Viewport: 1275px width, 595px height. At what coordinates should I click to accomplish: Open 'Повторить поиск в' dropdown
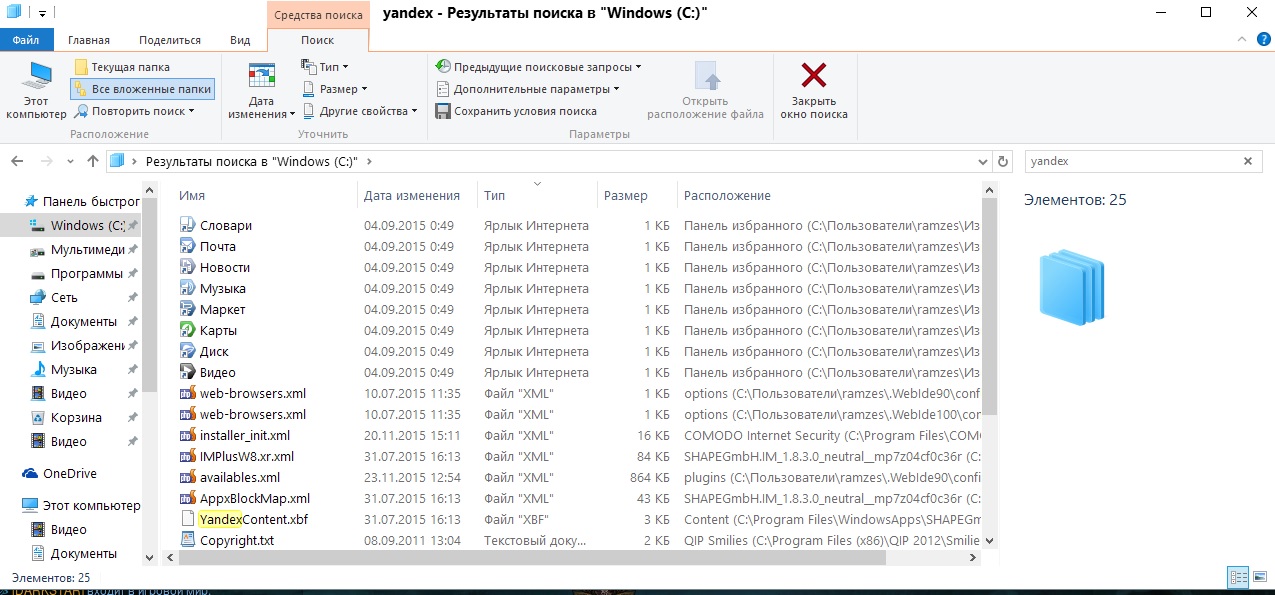click(x=134, y=111)
